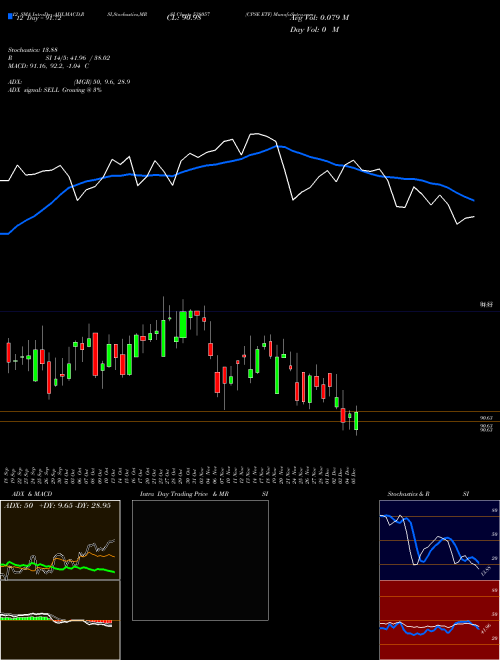Select the 'Stochastics: 13.88' readout

(x=33, y=50)
